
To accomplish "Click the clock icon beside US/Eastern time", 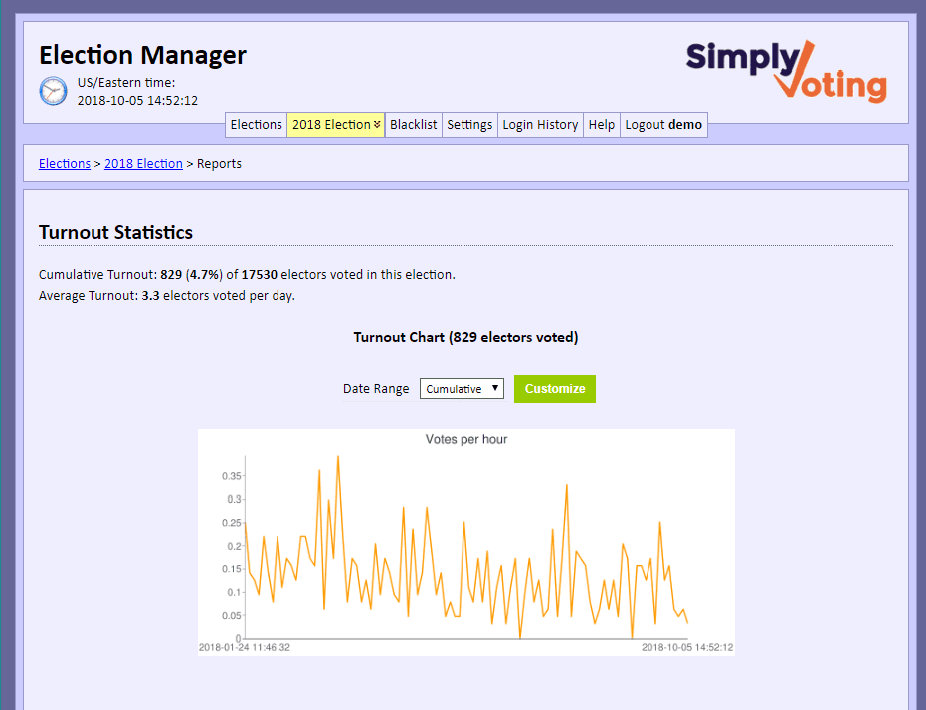I will (x=53, y=91).
